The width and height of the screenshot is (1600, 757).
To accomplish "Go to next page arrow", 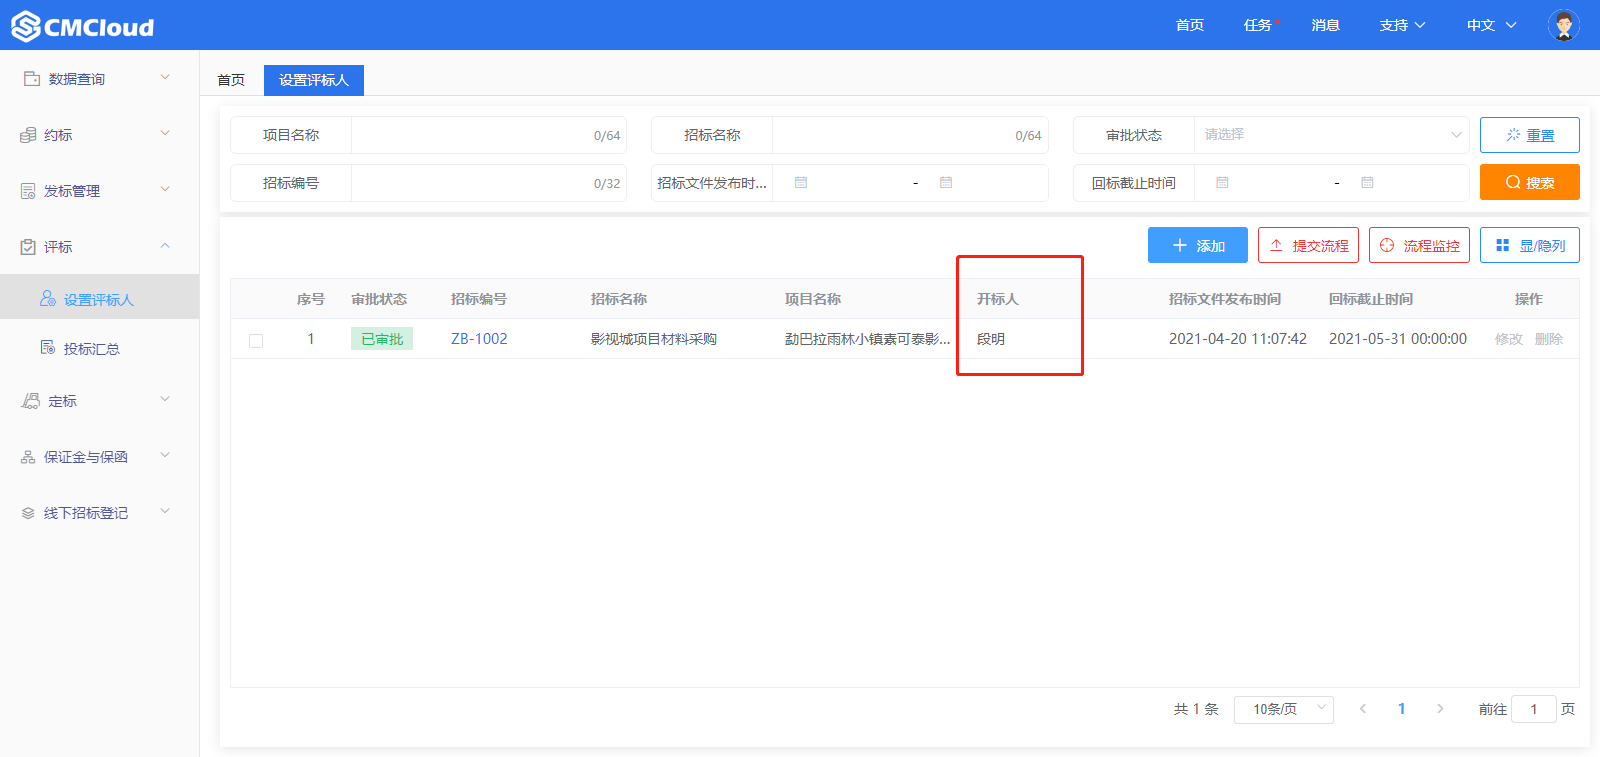I will pos(1440,708).
